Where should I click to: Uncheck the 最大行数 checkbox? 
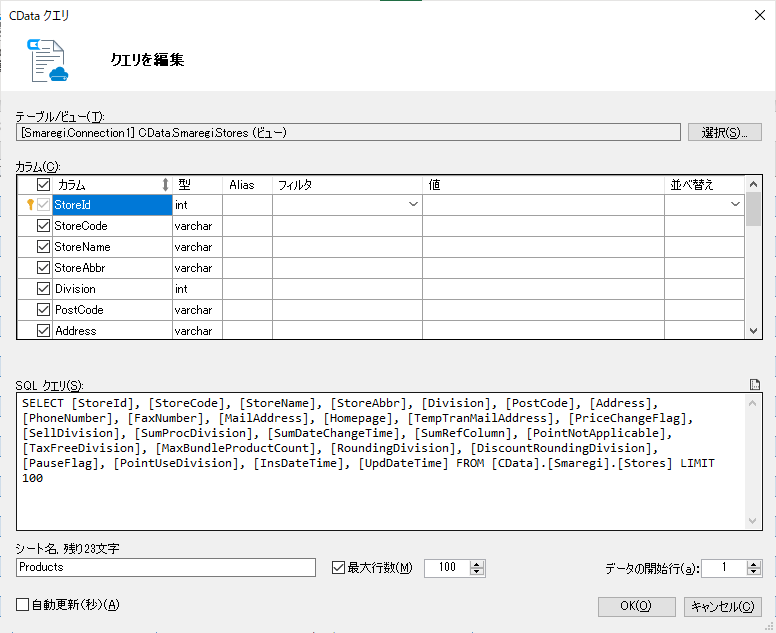(x=338, y=567)
